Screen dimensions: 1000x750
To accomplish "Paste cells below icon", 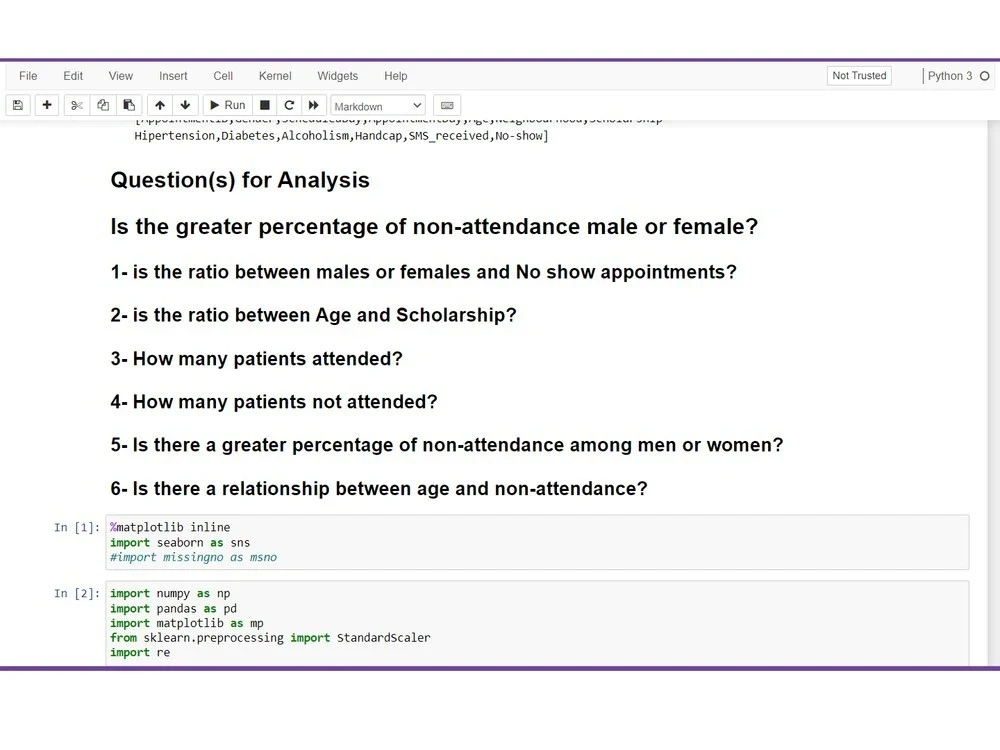I will pyautogui.click(x=129, y=105).
